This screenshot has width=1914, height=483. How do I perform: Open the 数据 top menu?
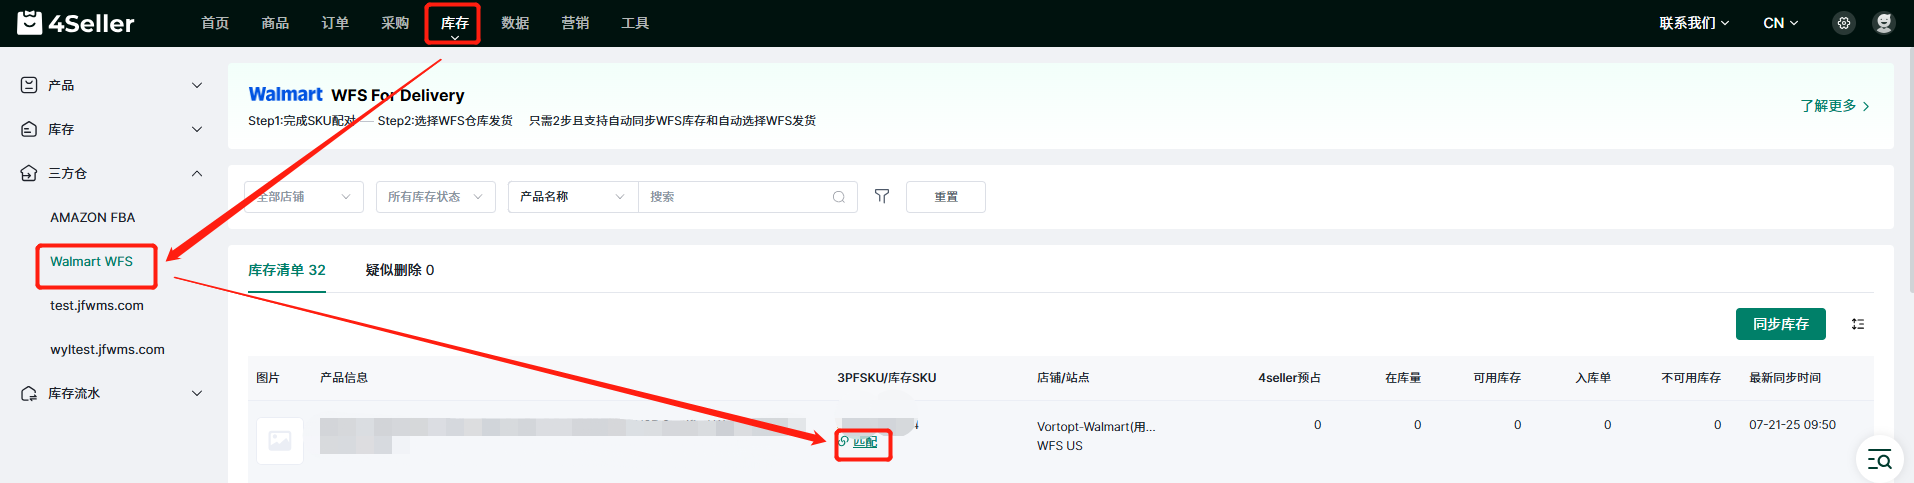pyautogui.click(x=515, y=23)
